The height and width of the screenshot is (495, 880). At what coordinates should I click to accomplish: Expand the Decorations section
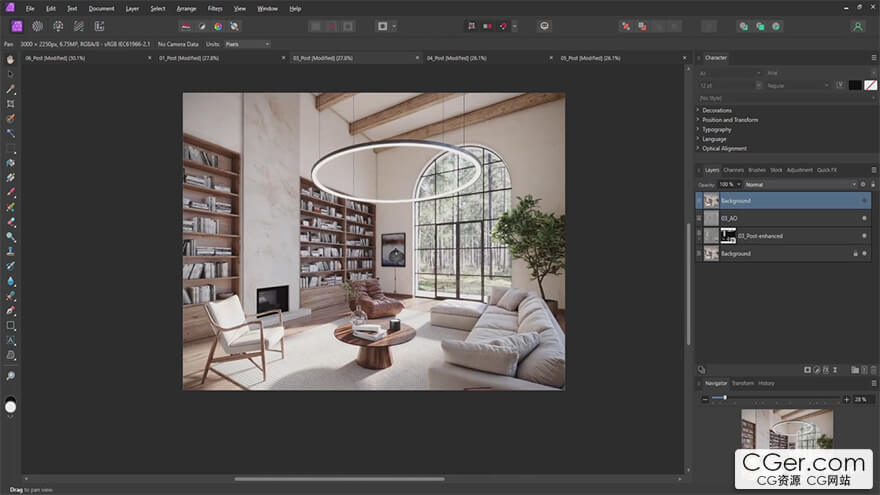[x=716, y=110]
